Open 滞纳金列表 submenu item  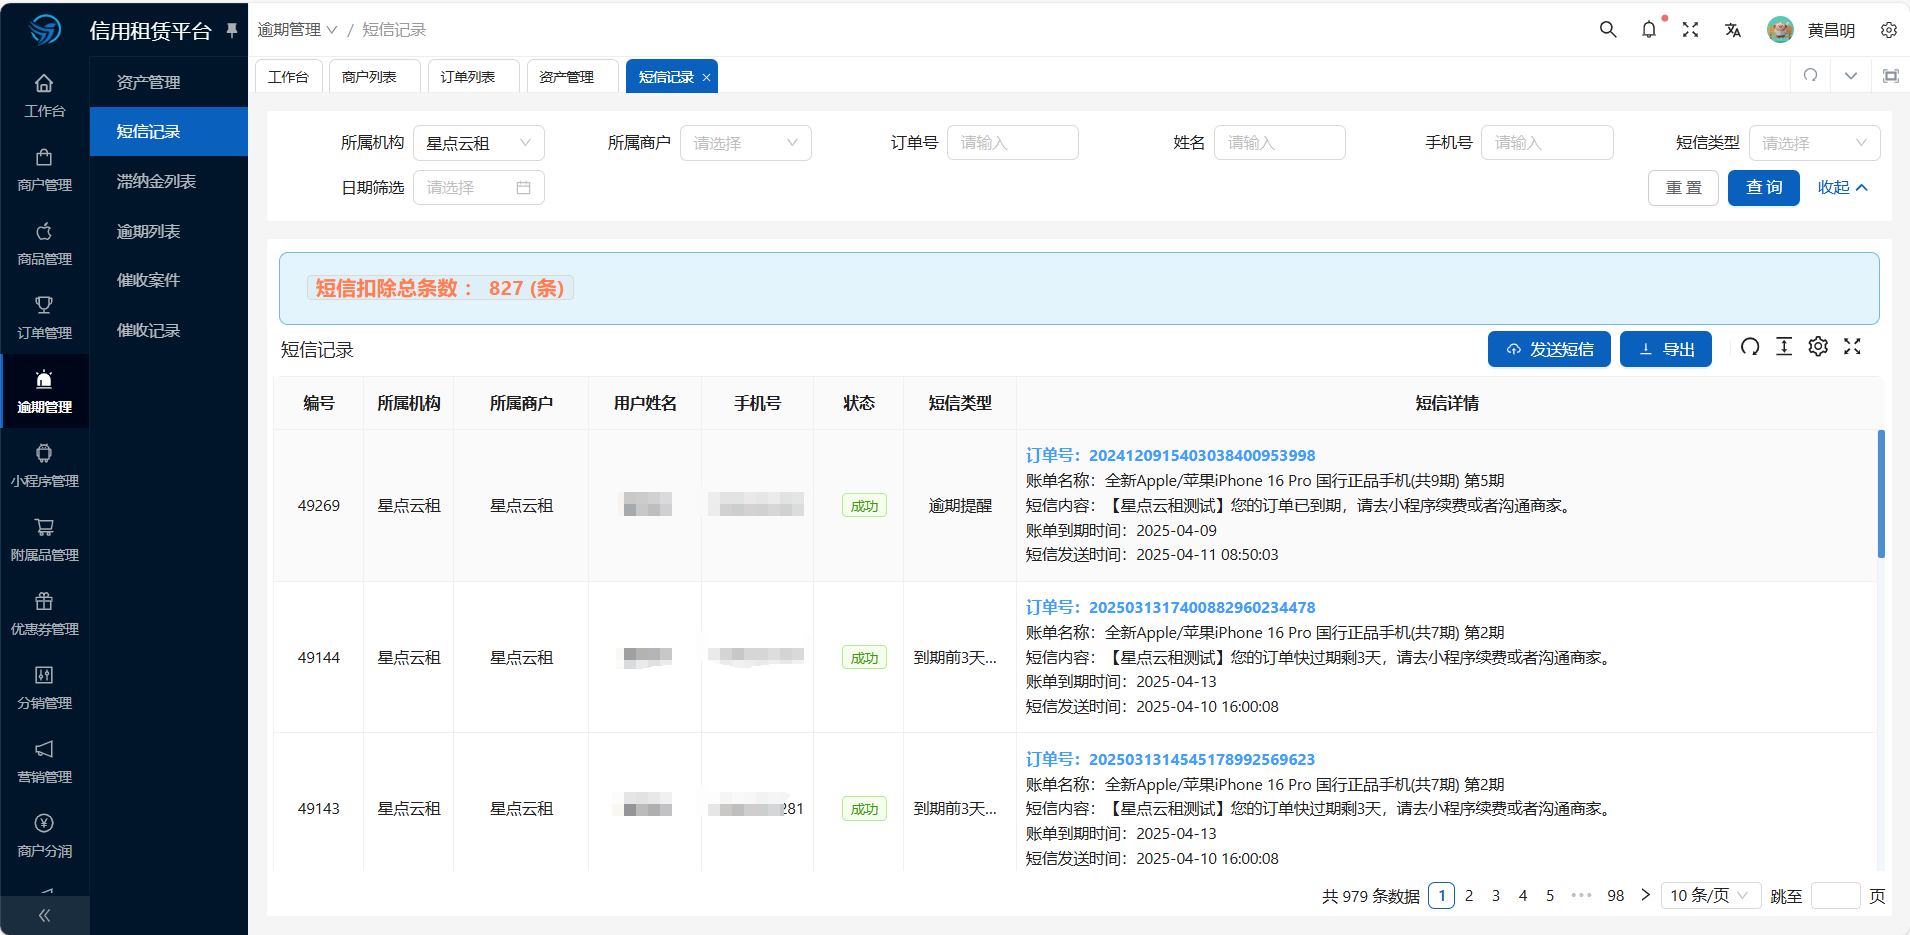169,181
